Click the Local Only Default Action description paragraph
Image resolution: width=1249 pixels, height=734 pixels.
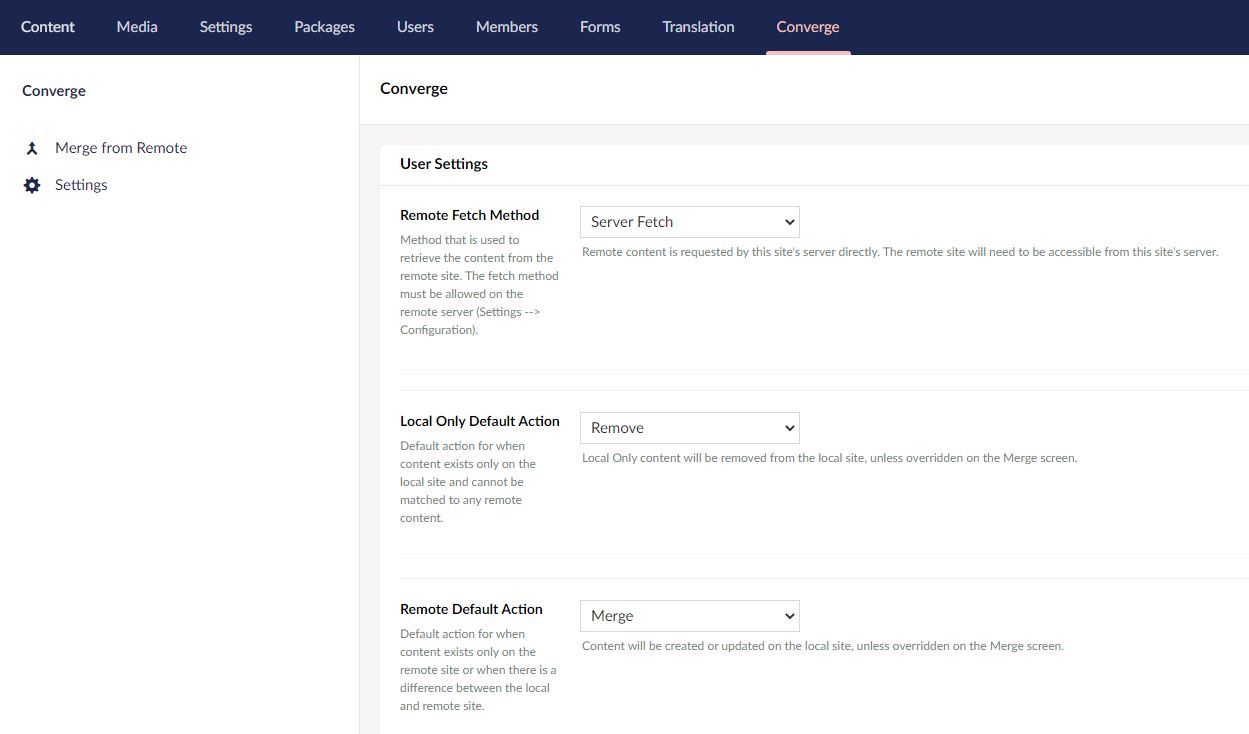pos(468,482)
